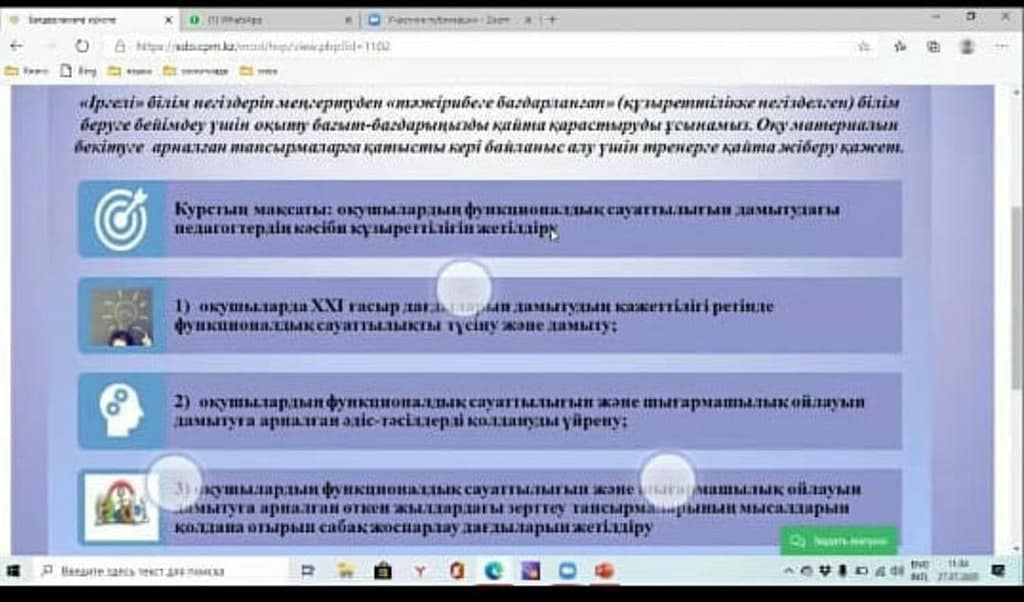Viewport: 1024px width, 602px height.
Task: Bookmark this page with the star icon
Action: (864, 46)
